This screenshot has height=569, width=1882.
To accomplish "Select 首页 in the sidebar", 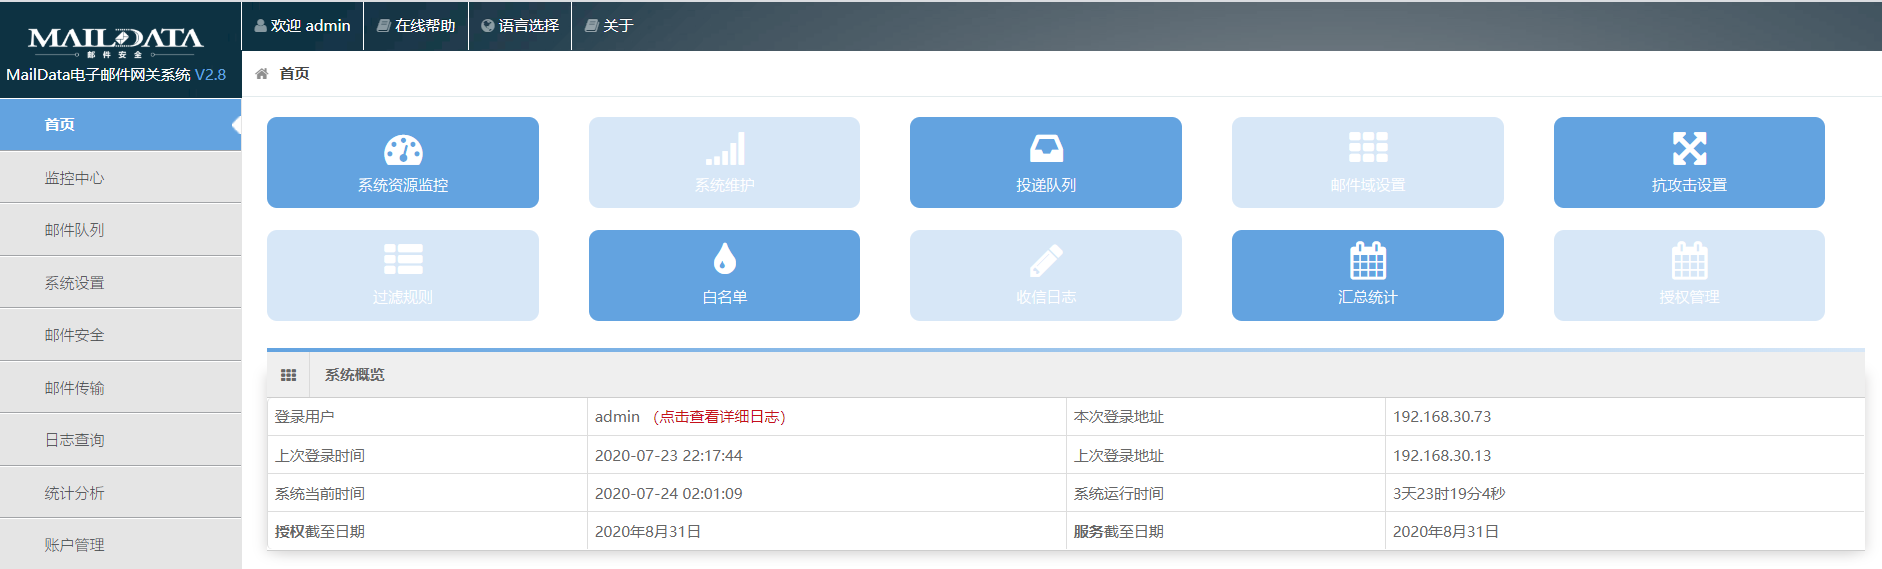I will (120, 125).
